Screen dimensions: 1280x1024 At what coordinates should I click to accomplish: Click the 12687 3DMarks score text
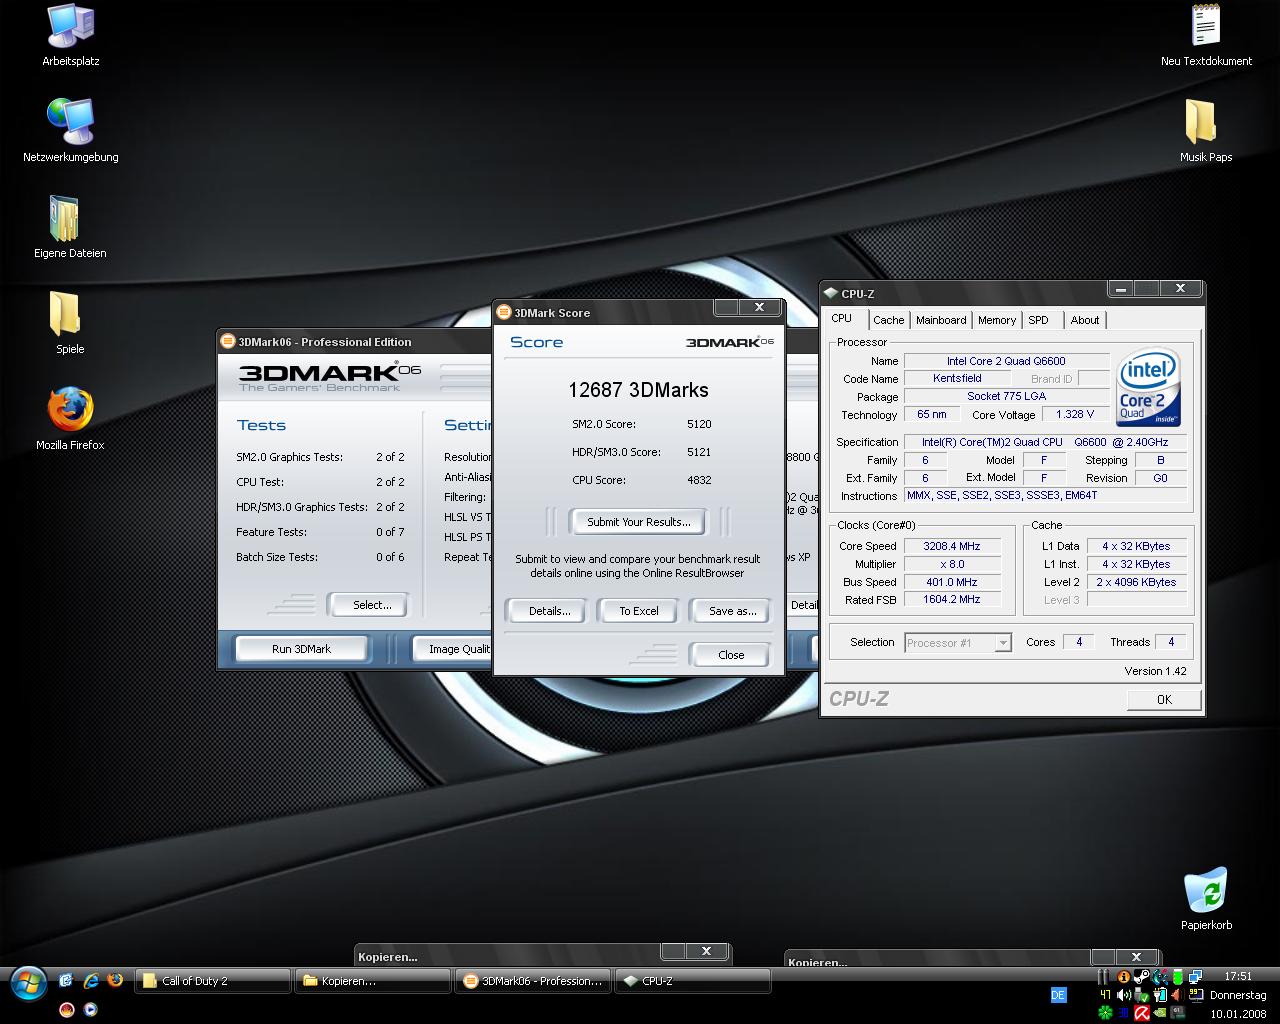tap(638, 390)
